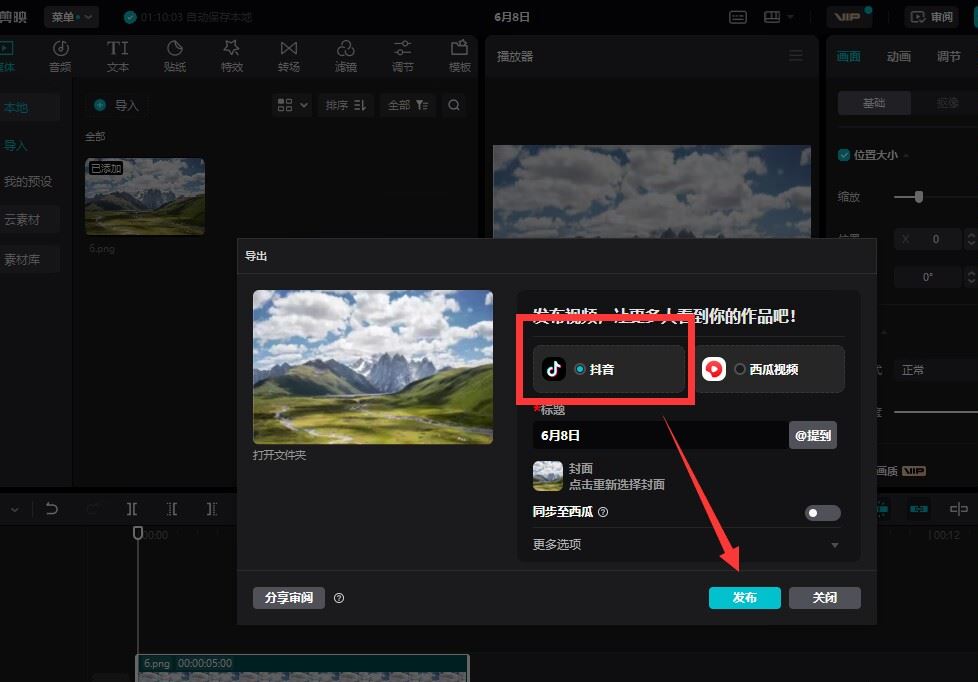Open the 特效 effects panel
The width and height of the screenshot is (978, 682).
pos(231,56)
